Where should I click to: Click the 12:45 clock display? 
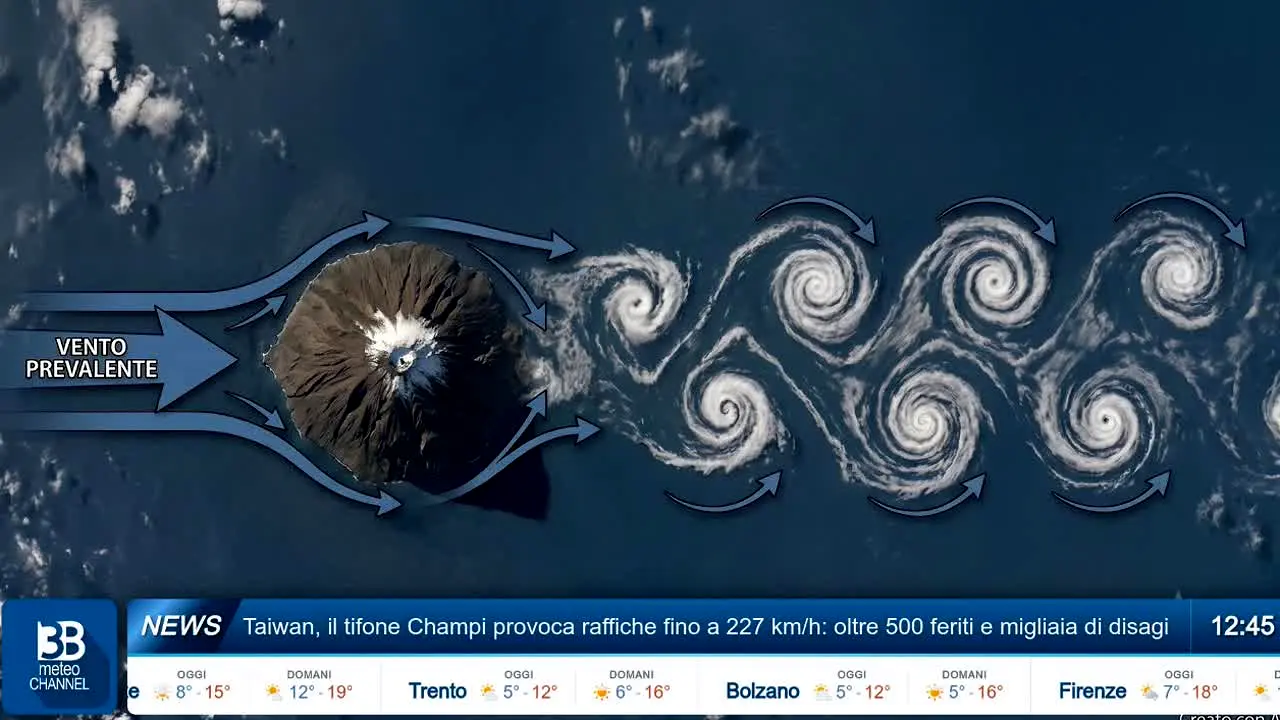[x=1243, y=626]
